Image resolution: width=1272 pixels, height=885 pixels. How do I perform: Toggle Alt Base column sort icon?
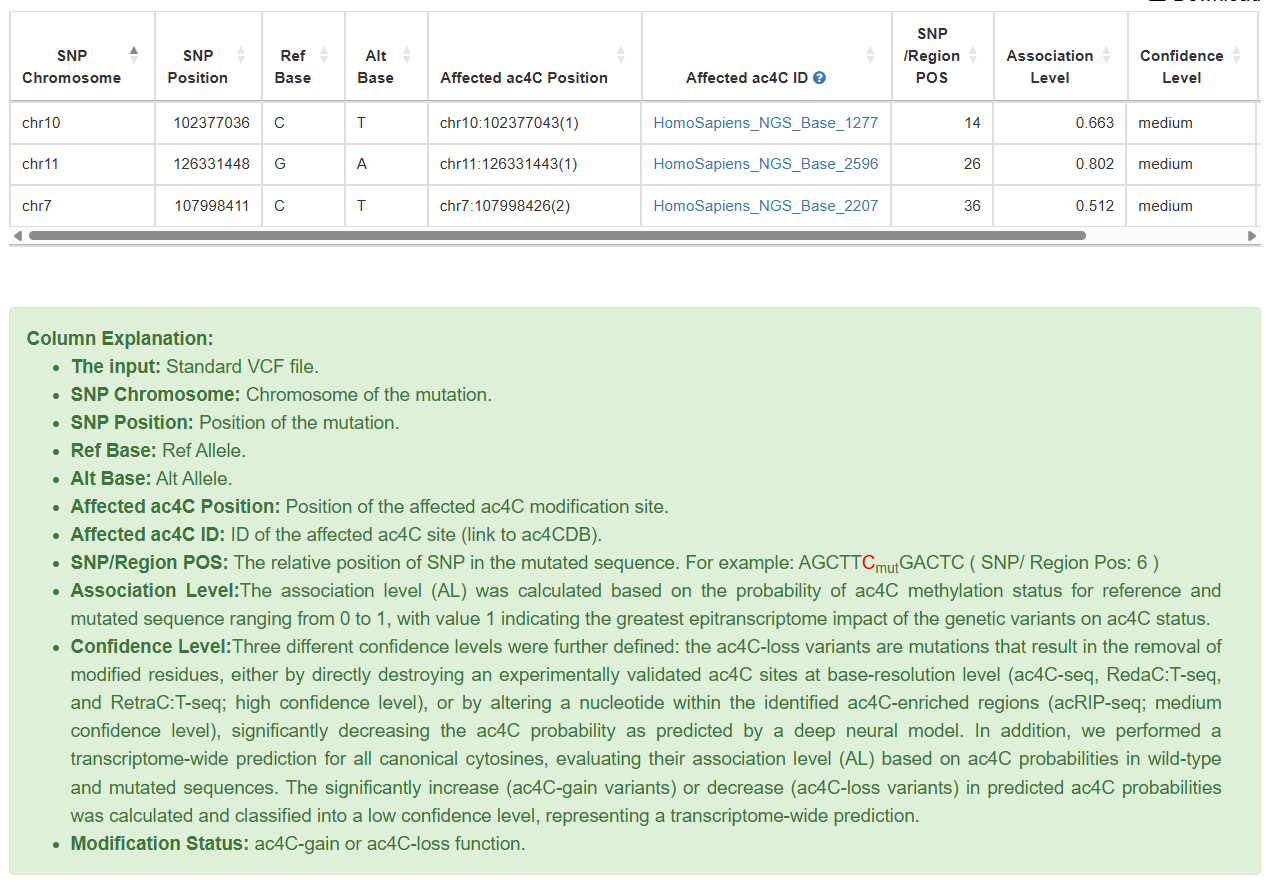click(x=406, y=55)
